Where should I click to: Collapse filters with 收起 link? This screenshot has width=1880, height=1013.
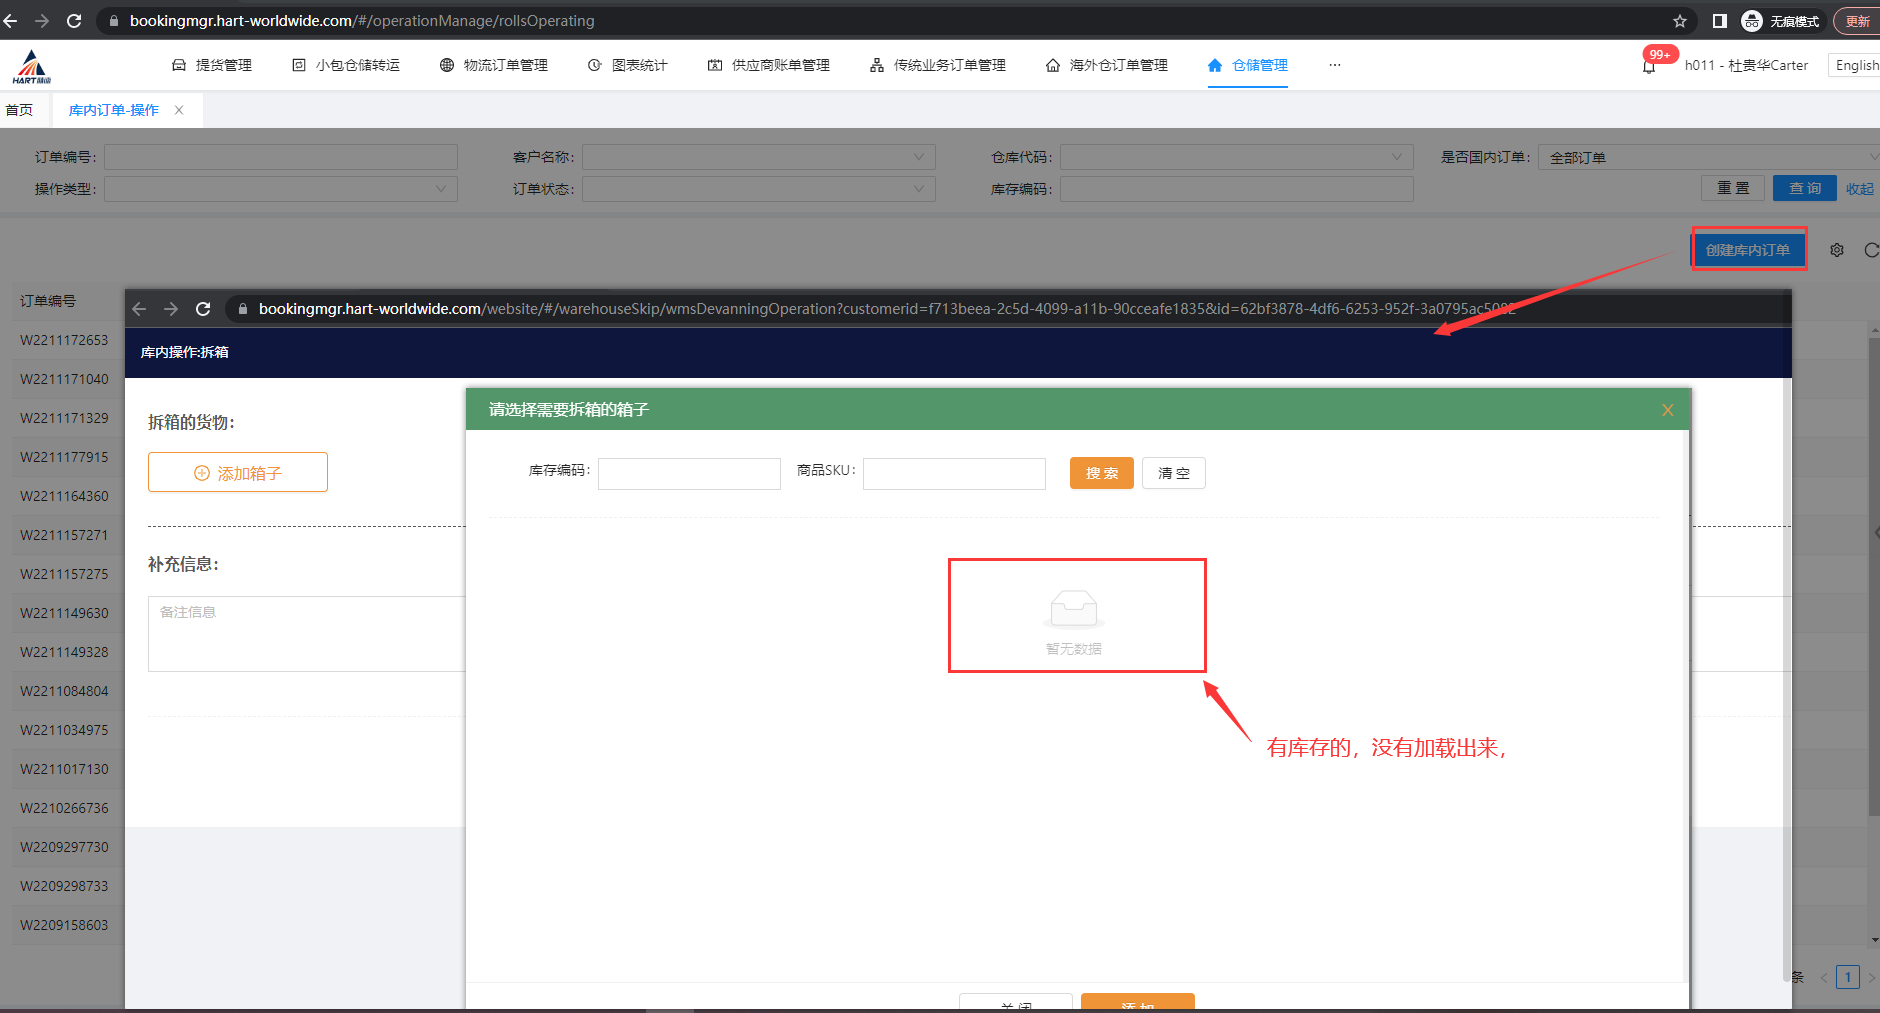pyautogui.click(x=1859, y=189)
